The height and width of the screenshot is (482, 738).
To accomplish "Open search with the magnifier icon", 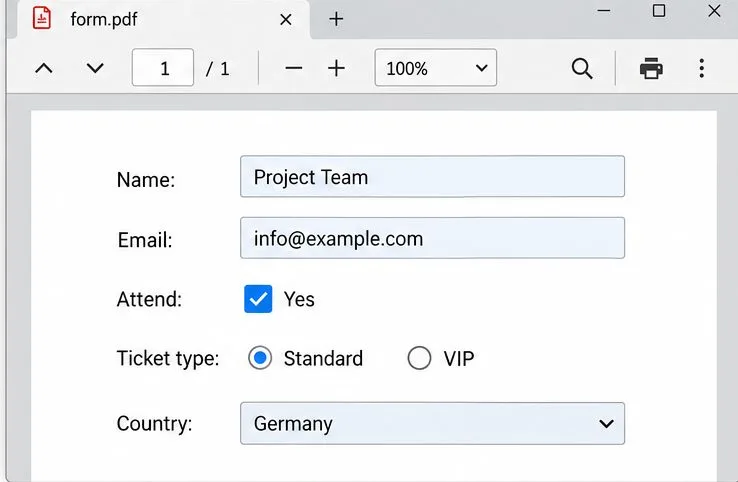I will pyautogui.click(x=582, y=69).
